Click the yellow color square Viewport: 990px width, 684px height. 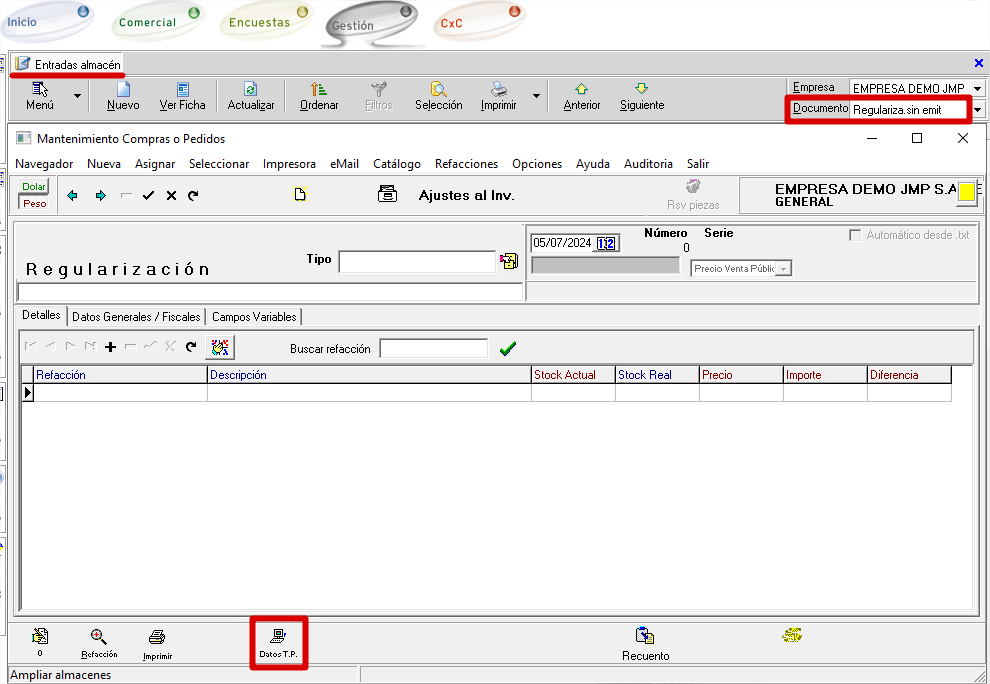click(x=966, y=194)
